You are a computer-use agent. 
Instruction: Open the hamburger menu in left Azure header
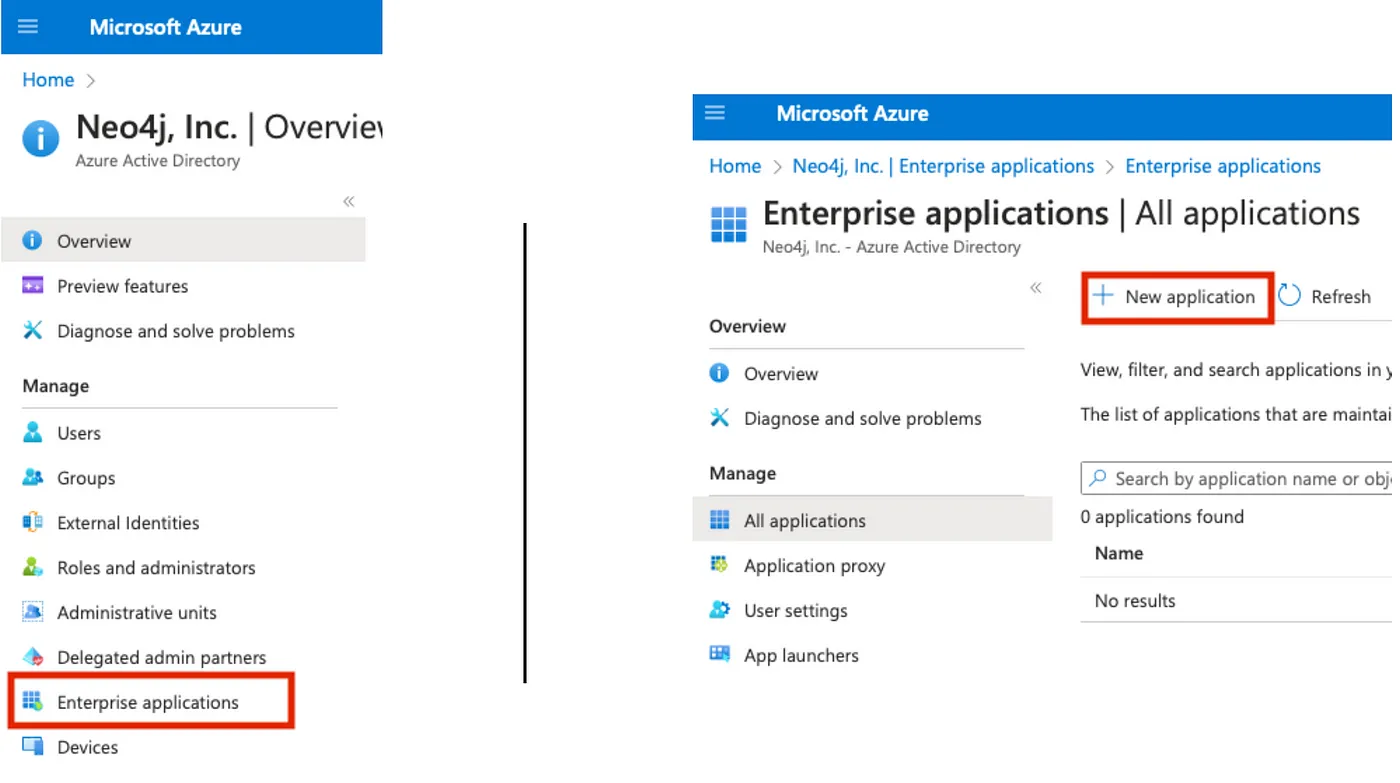[x=28, y=27]
